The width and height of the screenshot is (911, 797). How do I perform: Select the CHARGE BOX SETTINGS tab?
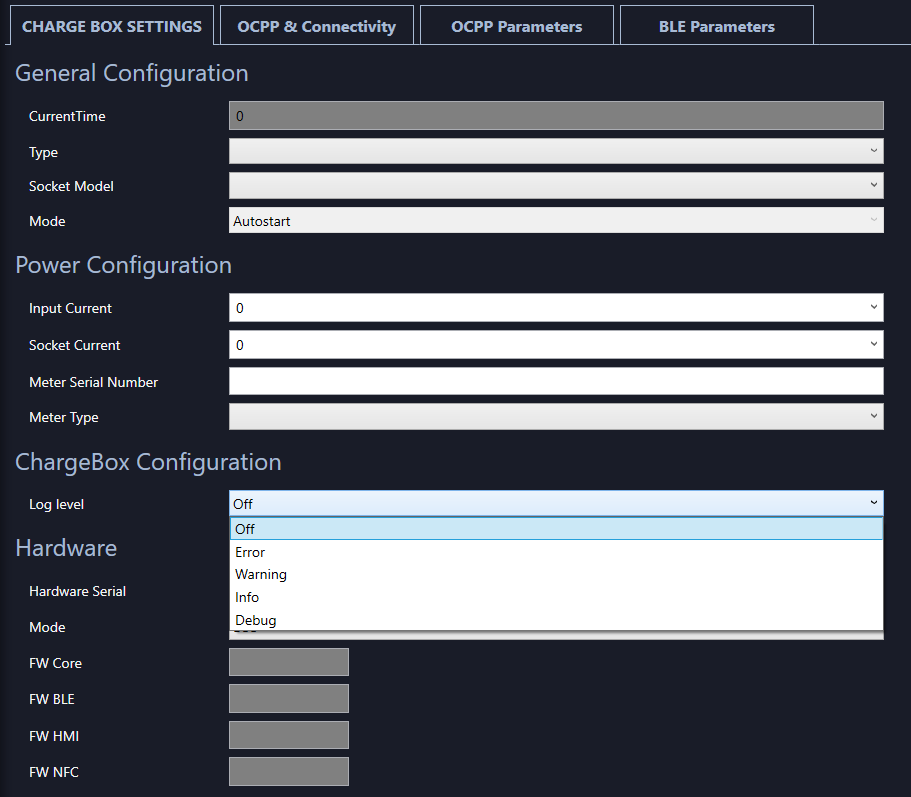point(111,27)
